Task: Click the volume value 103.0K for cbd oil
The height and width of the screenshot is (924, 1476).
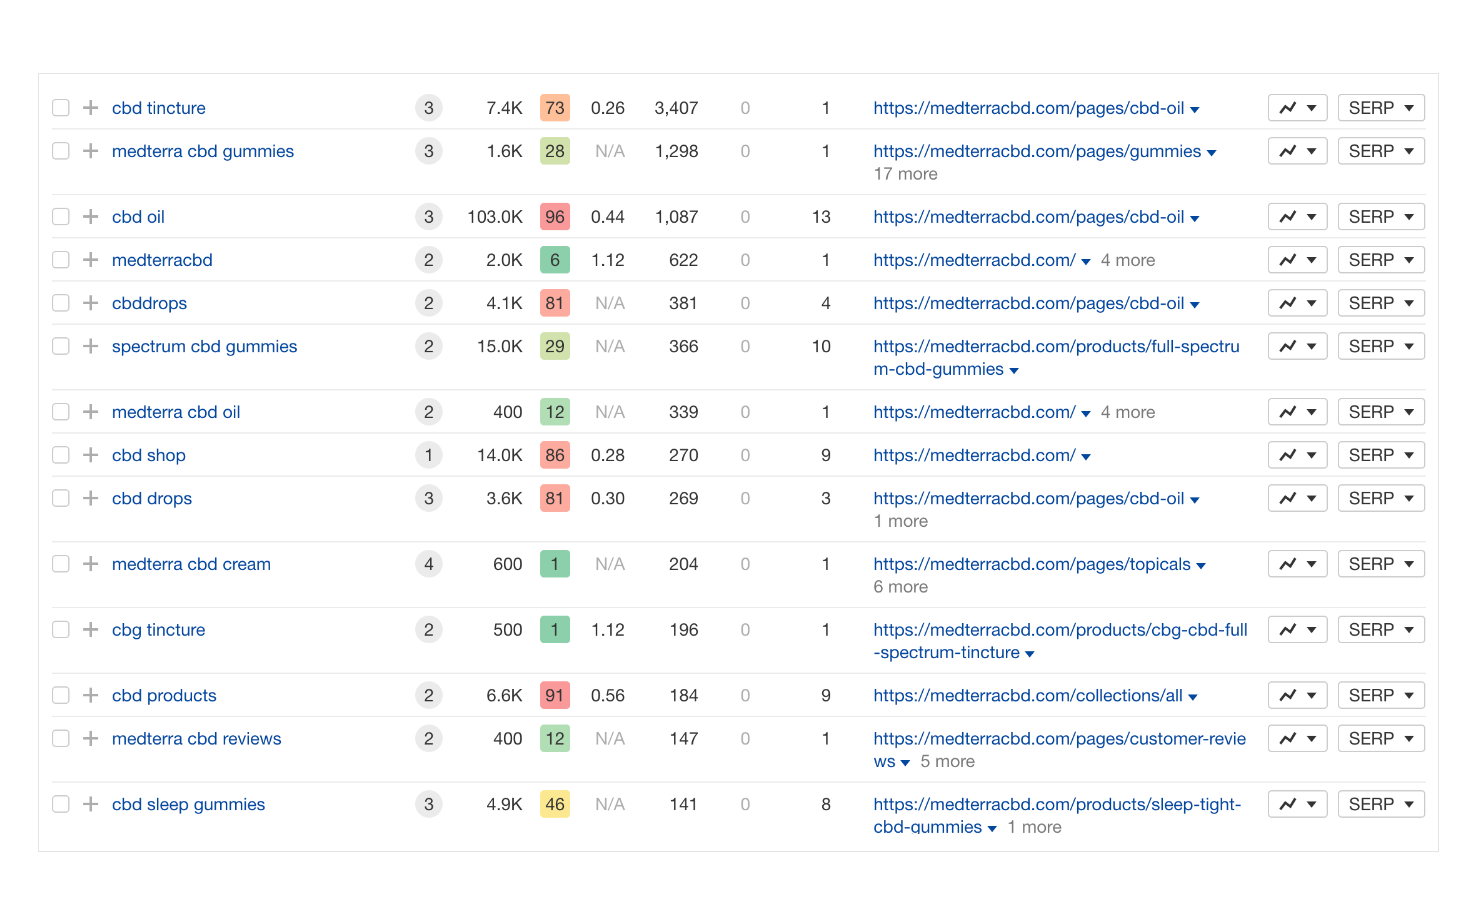Action: [x=495, y=217]
